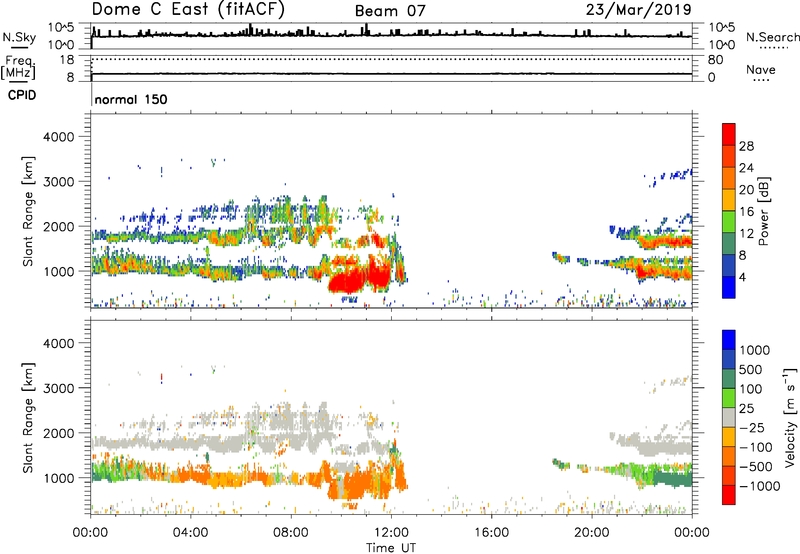Click the 'Velocity [m s⁻¹]' color bar label

tap(790, 417)
